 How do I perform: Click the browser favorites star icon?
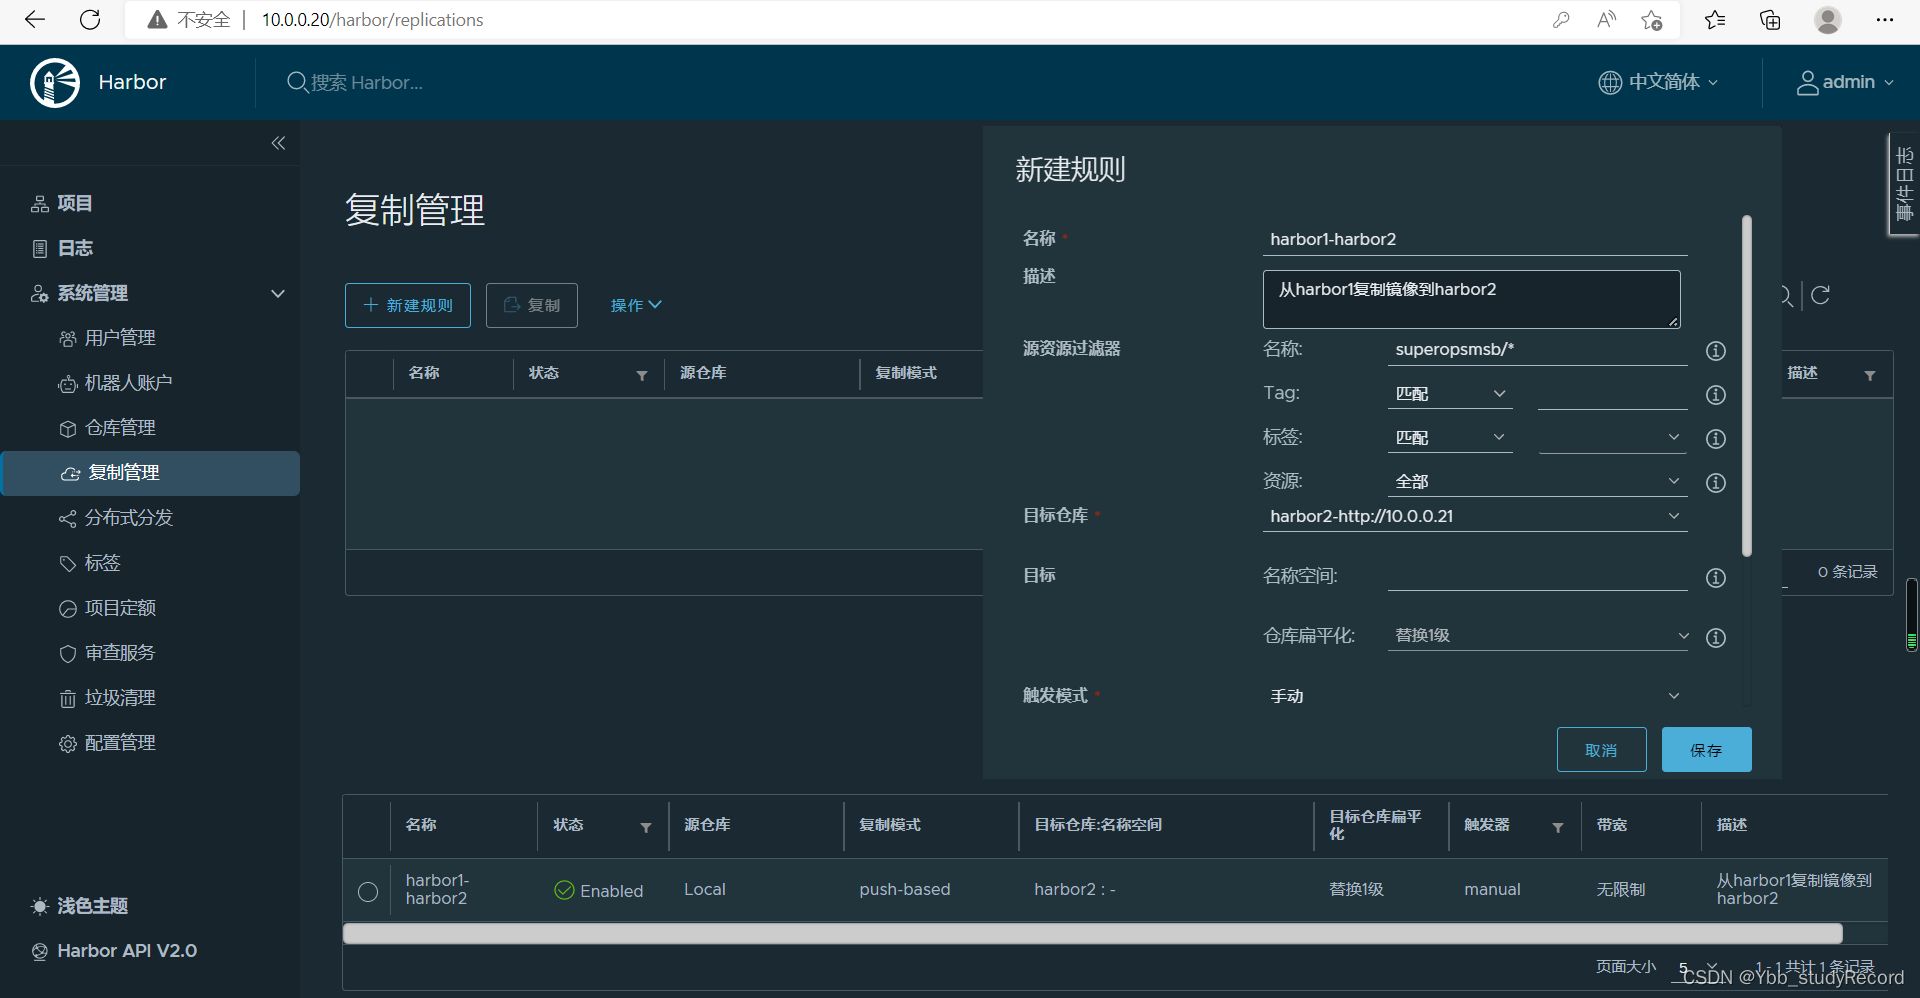[1716, 20]
